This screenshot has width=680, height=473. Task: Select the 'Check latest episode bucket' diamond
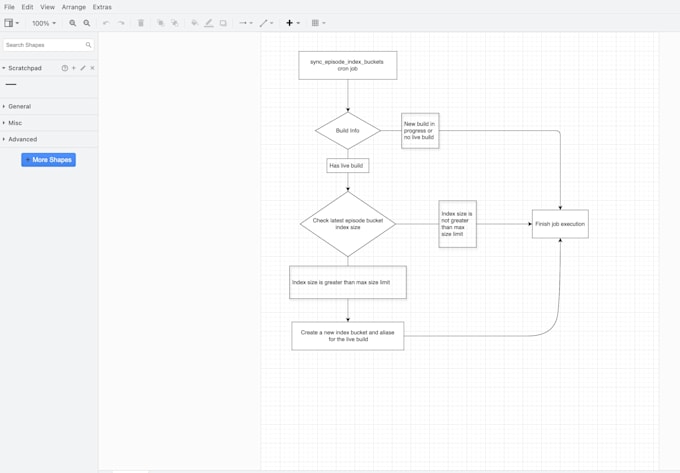(x=348, y=224)
